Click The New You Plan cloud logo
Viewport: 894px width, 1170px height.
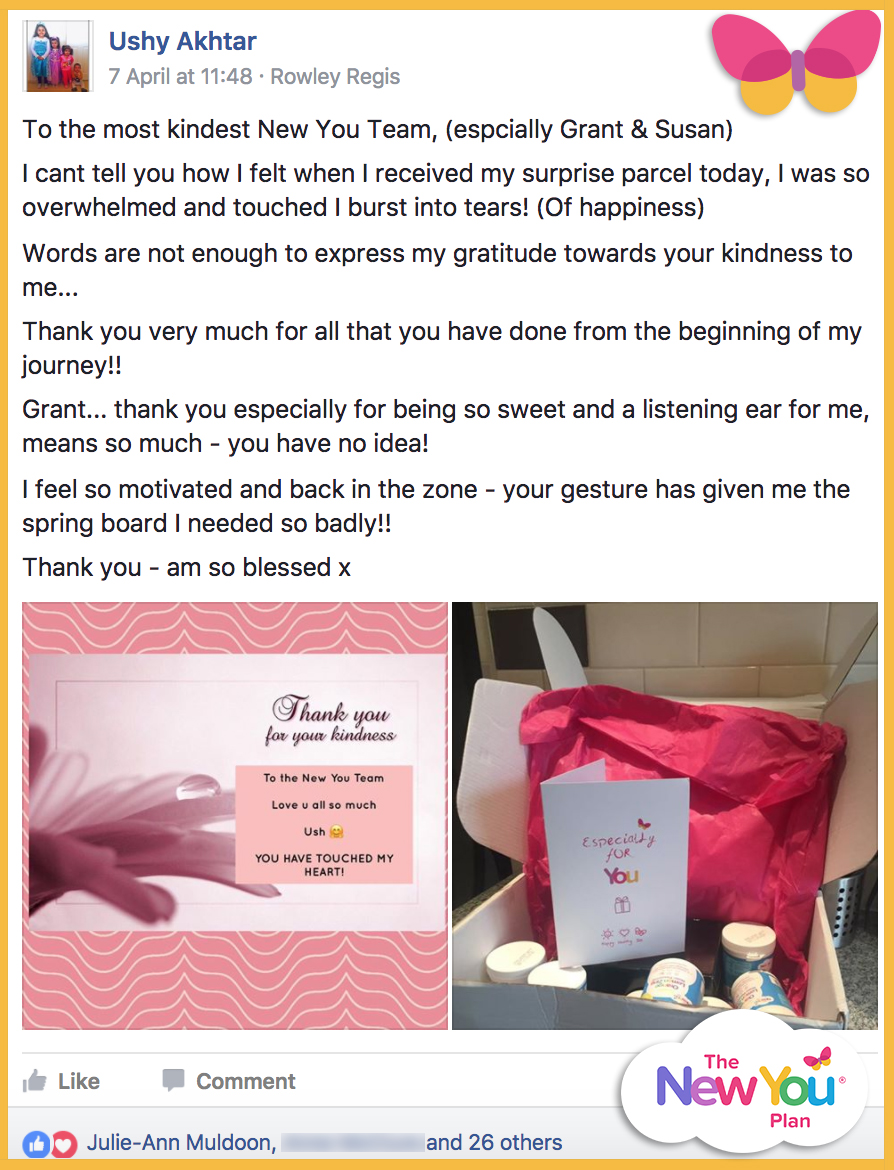(x=744, y=1087)
